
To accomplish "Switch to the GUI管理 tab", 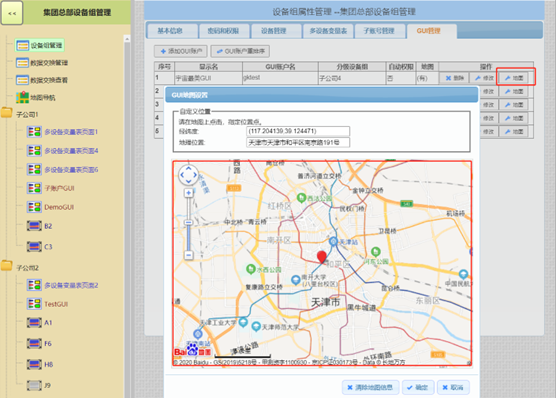I will tap(431, 31).
